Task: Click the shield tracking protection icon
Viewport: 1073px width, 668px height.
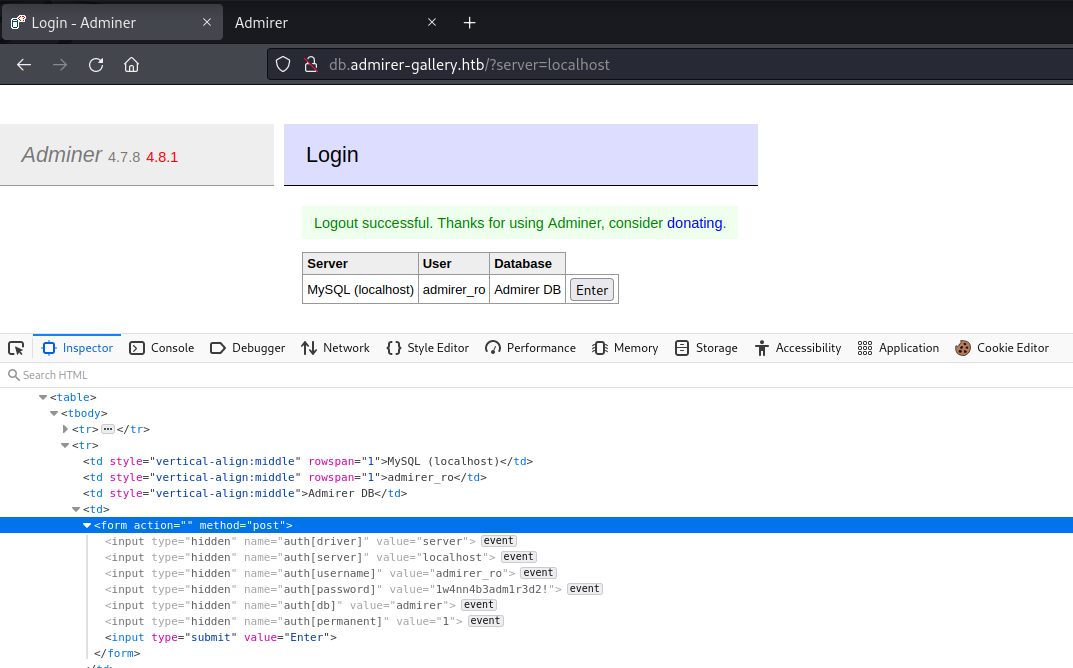Action: (284, 65)
